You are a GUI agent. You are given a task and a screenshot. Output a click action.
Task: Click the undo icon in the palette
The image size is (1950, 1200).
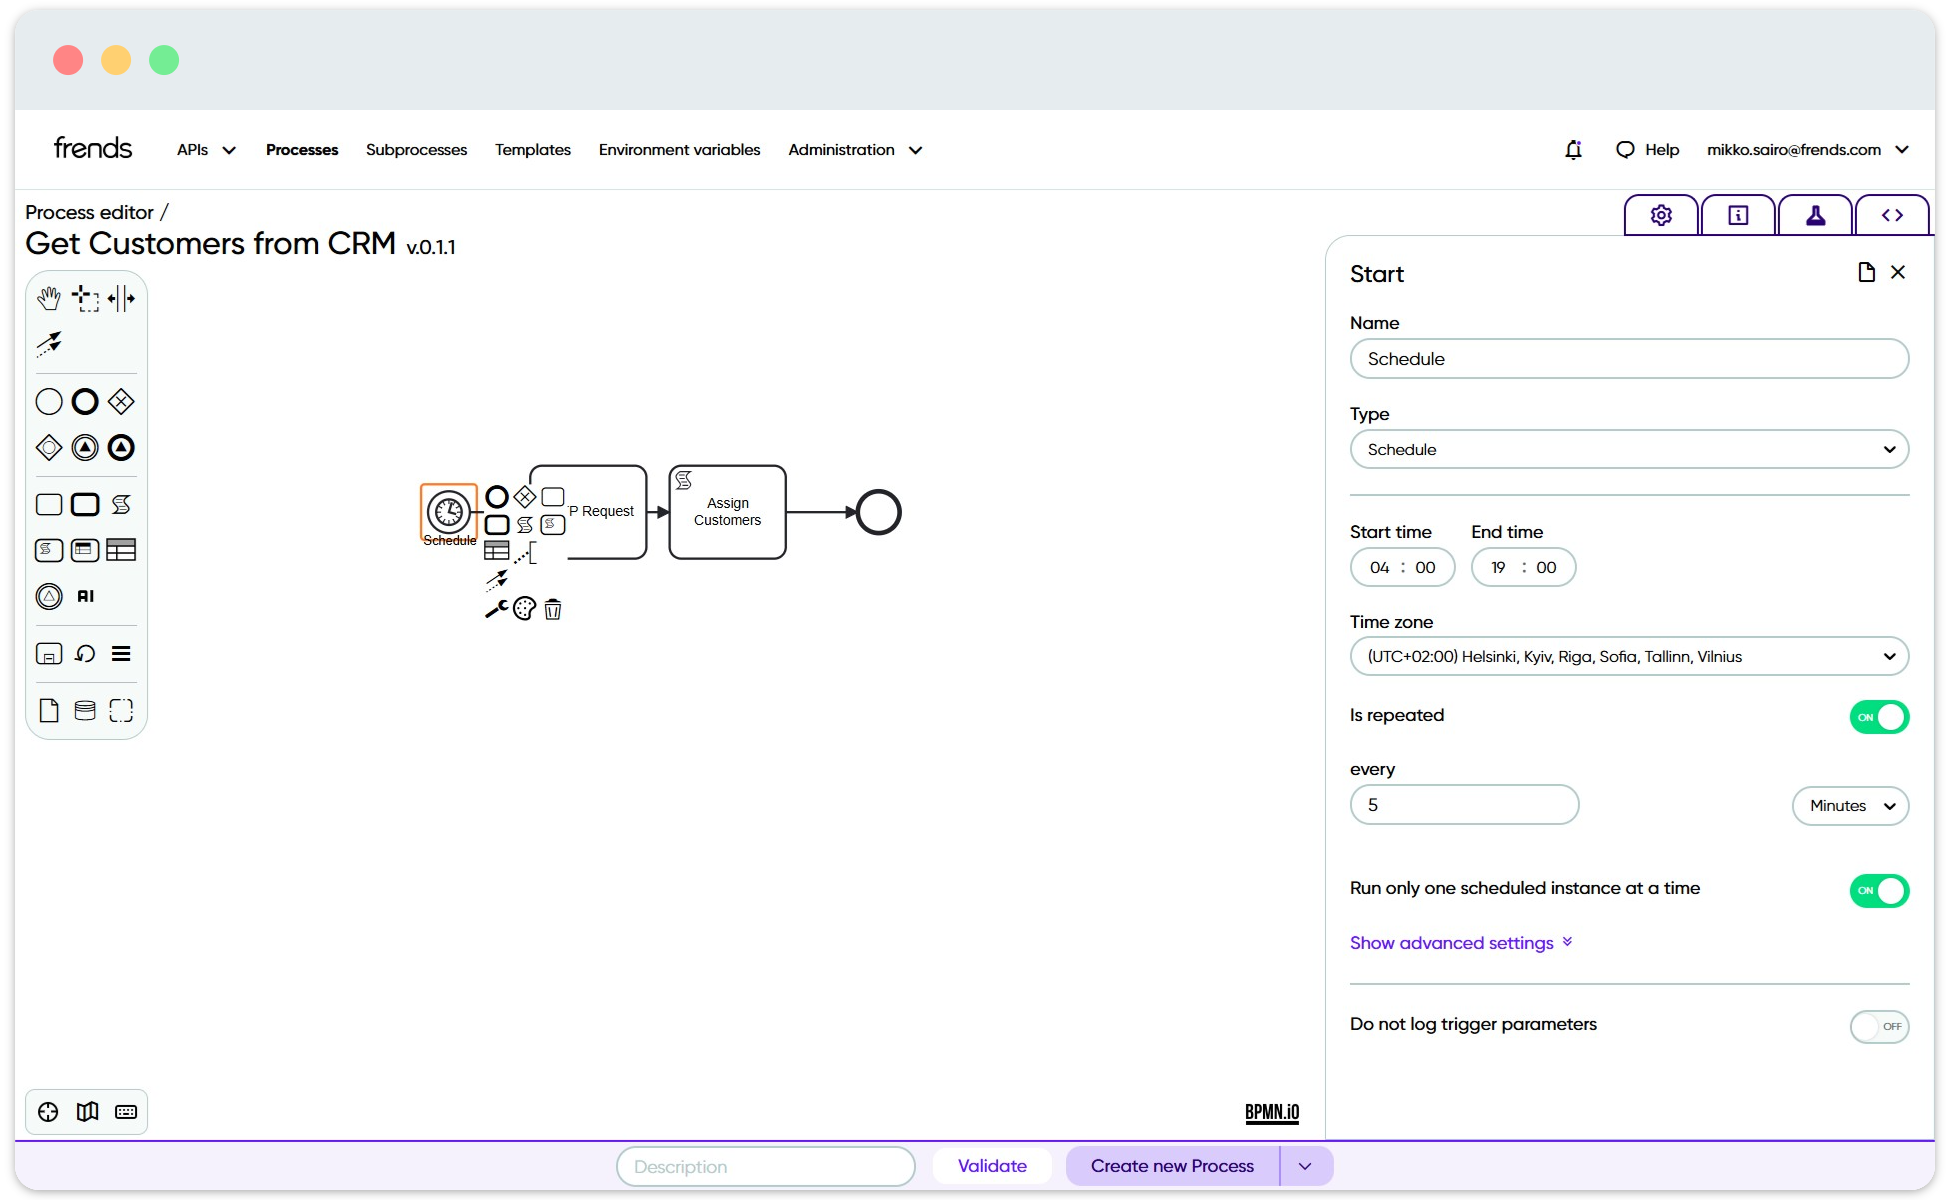[x=85, y=653]
